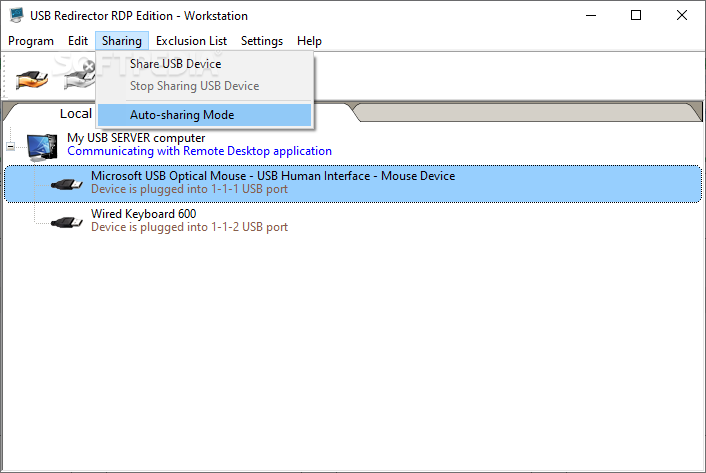The height and width of the screenshot is (473, 706).
Task: Enable Auto-sharing Mode from menu
Action: (204, 115)
